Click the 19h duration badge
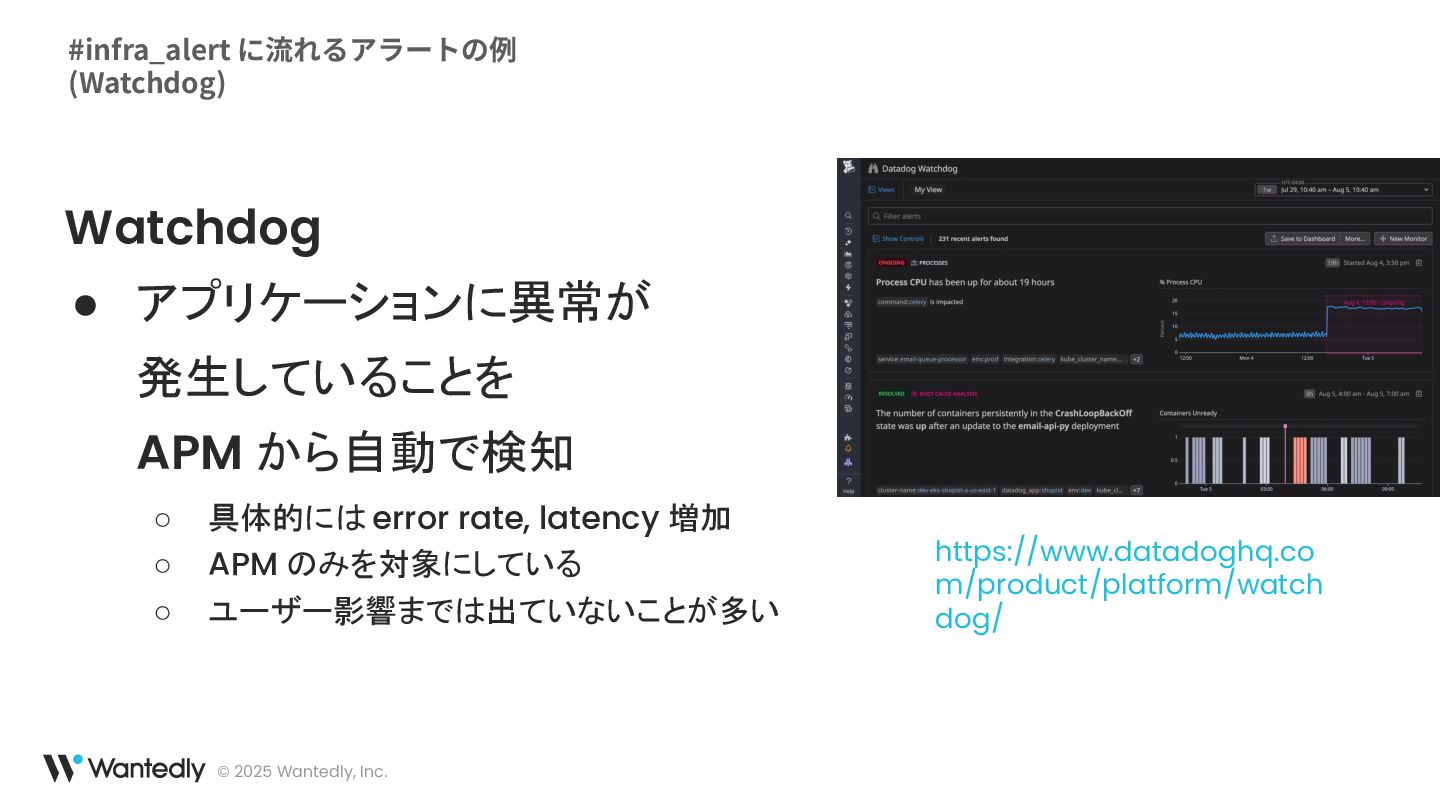 pos(1332,263)
